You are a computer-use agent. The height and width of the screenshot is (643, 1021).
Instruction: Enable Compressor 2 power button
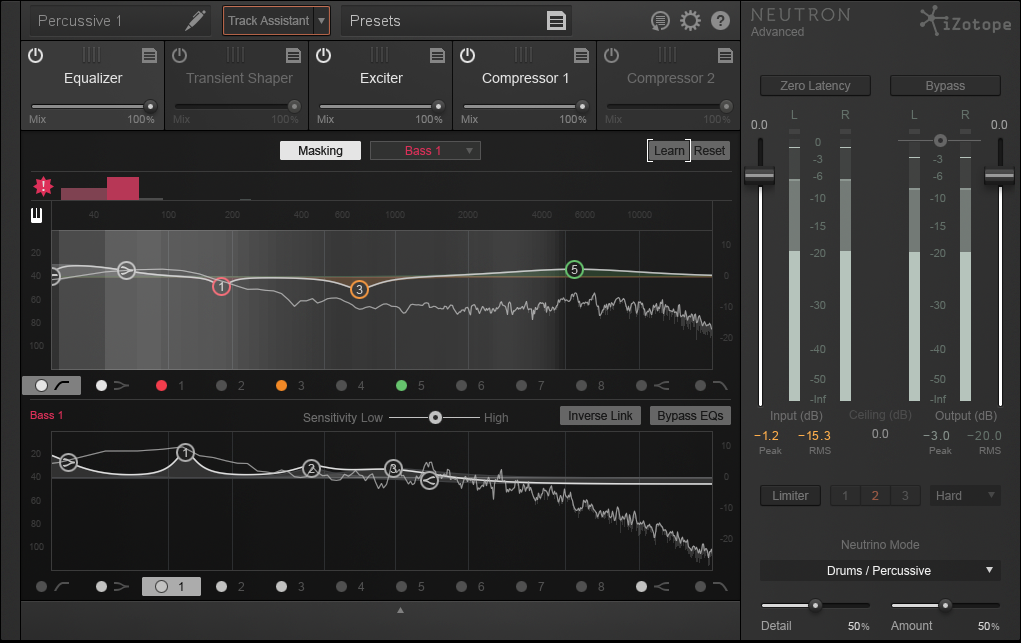click(611, 55)
